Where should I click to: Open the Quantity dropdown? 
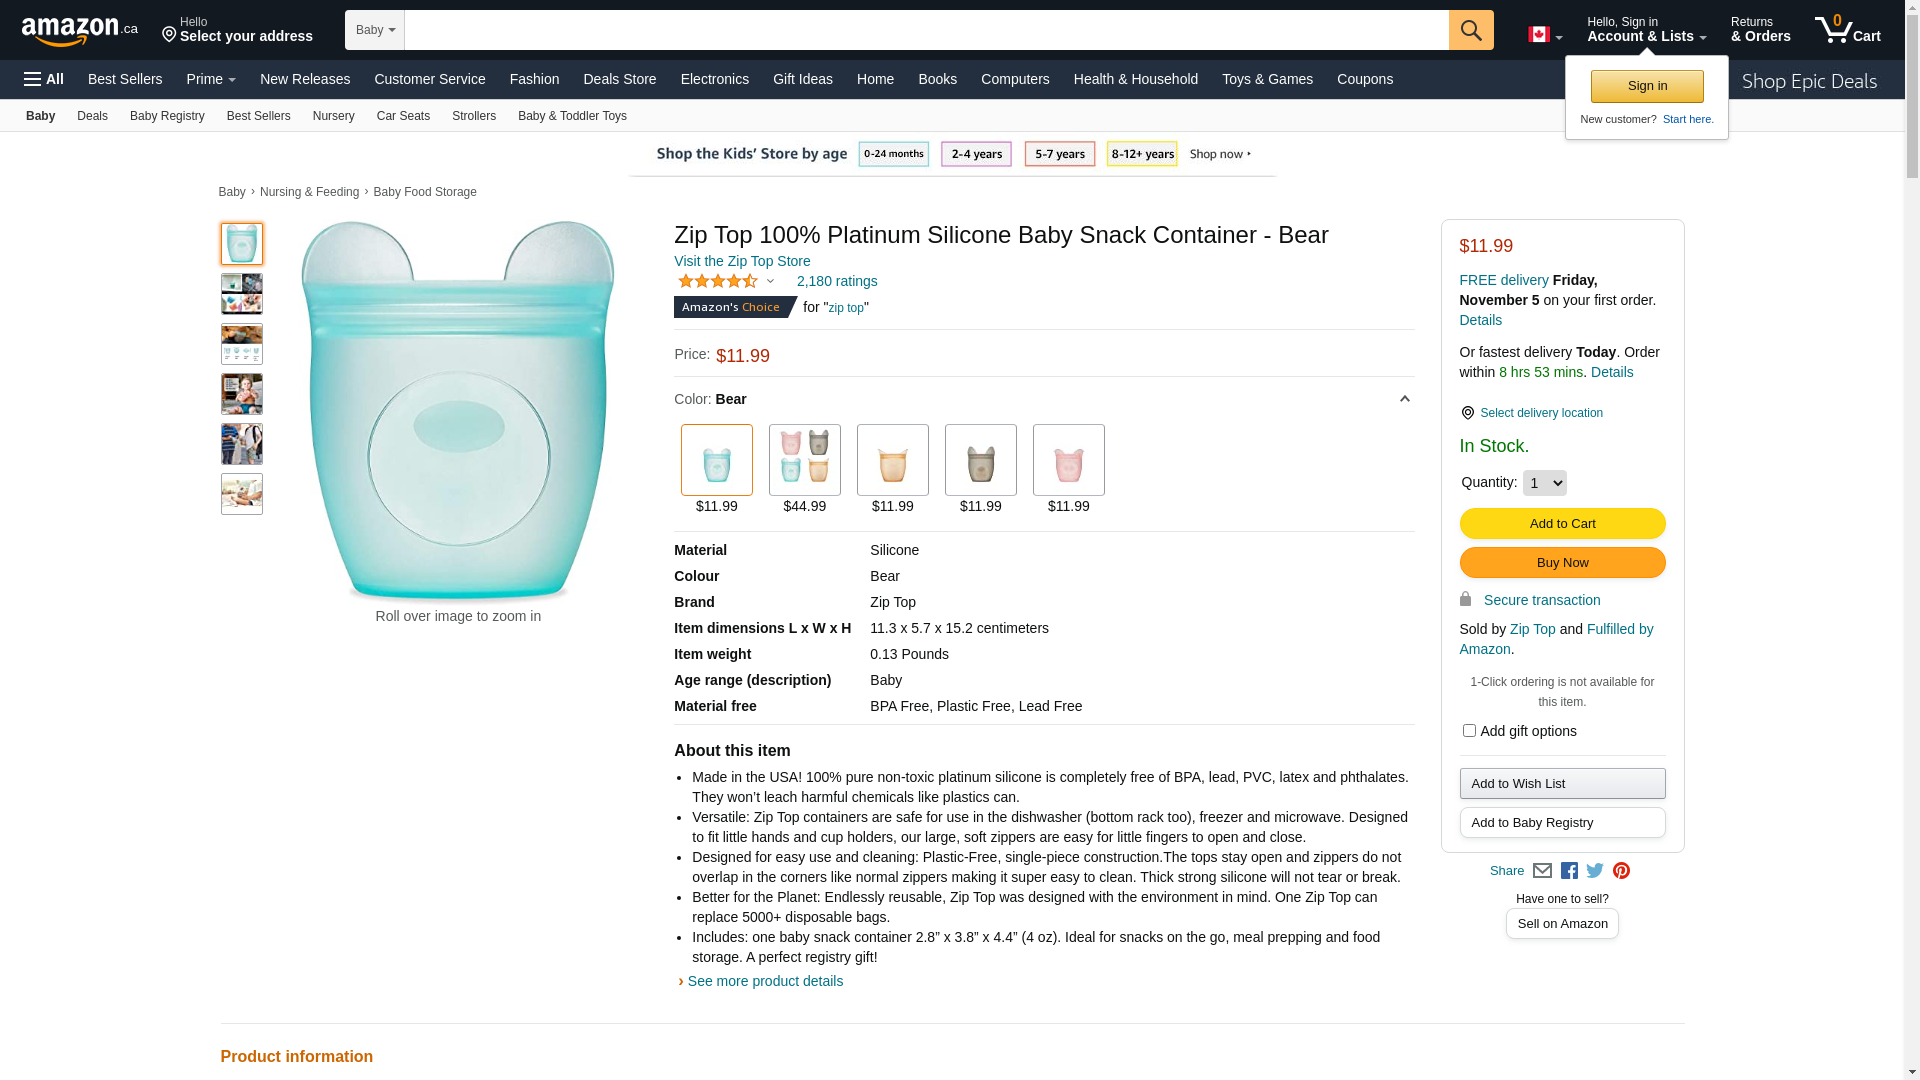[1544, 483]
